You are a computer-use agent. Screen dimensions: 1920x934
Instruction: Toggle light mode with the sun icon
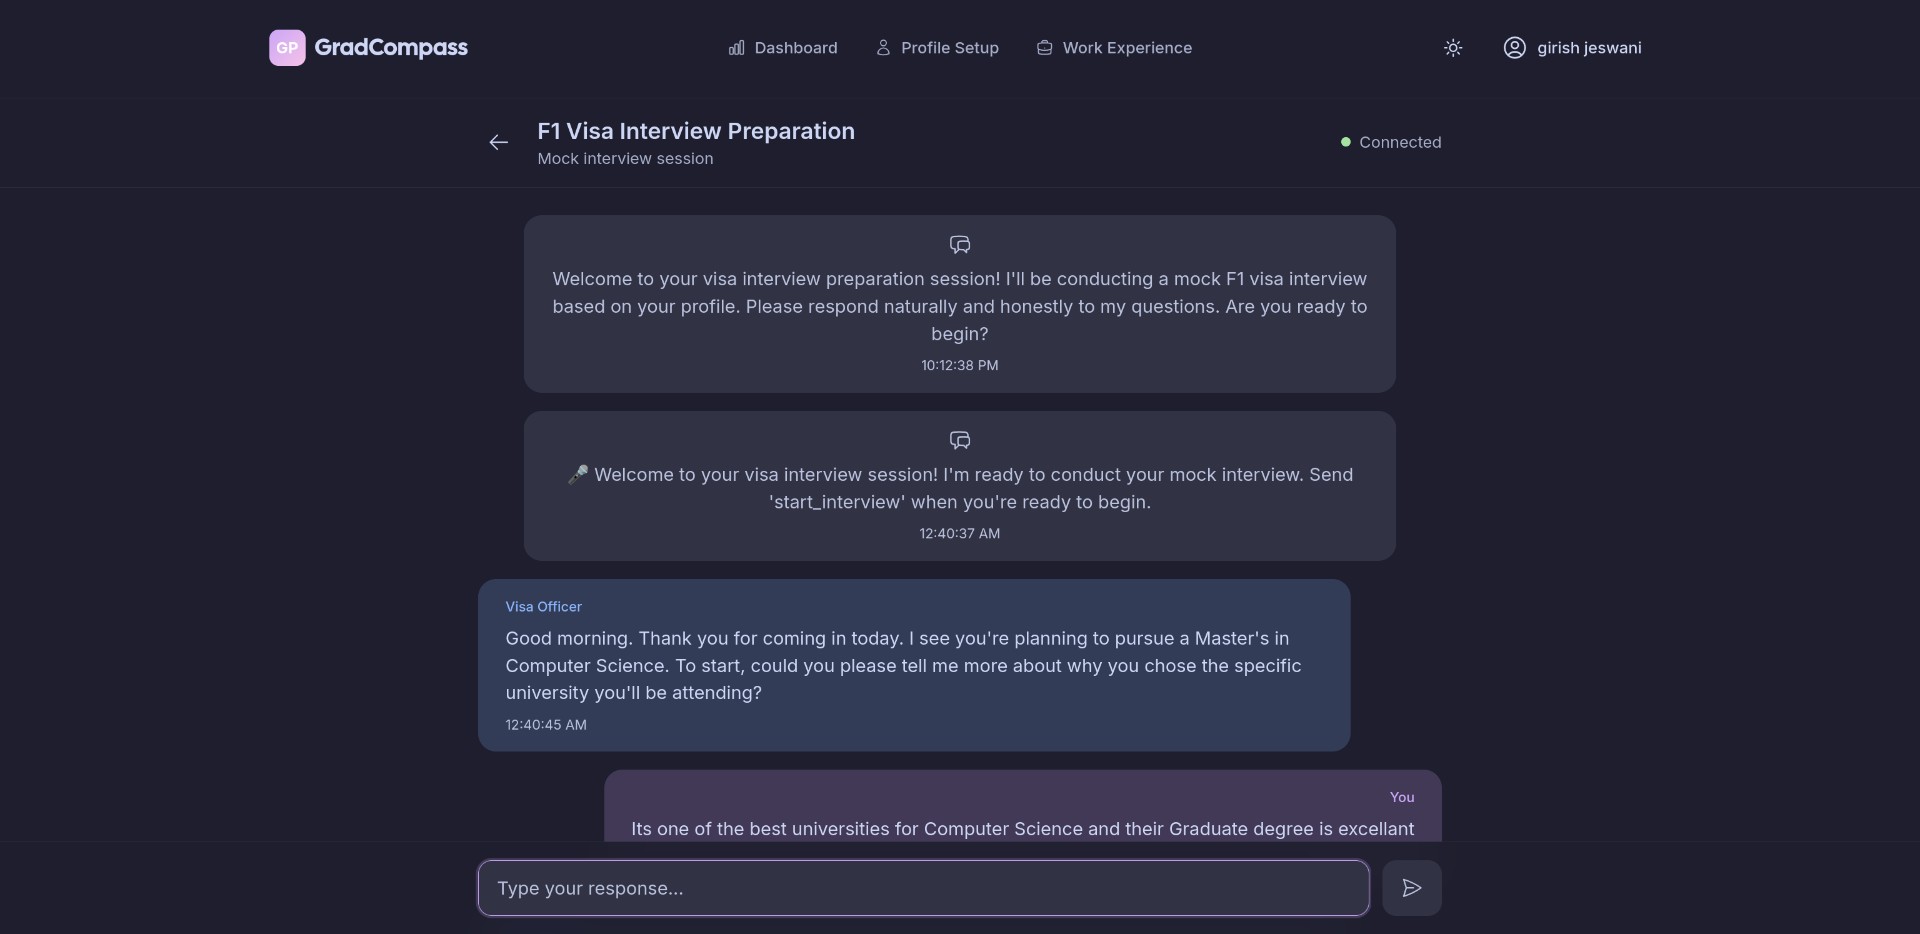pyautogui.click(x=1452, y=47)
